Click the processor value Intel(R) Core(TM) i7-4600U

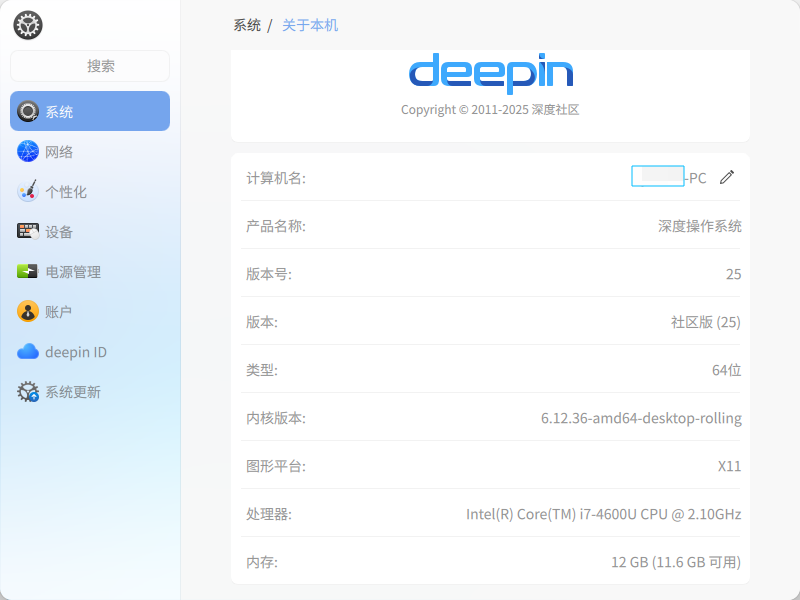click(x=604, y=514)
